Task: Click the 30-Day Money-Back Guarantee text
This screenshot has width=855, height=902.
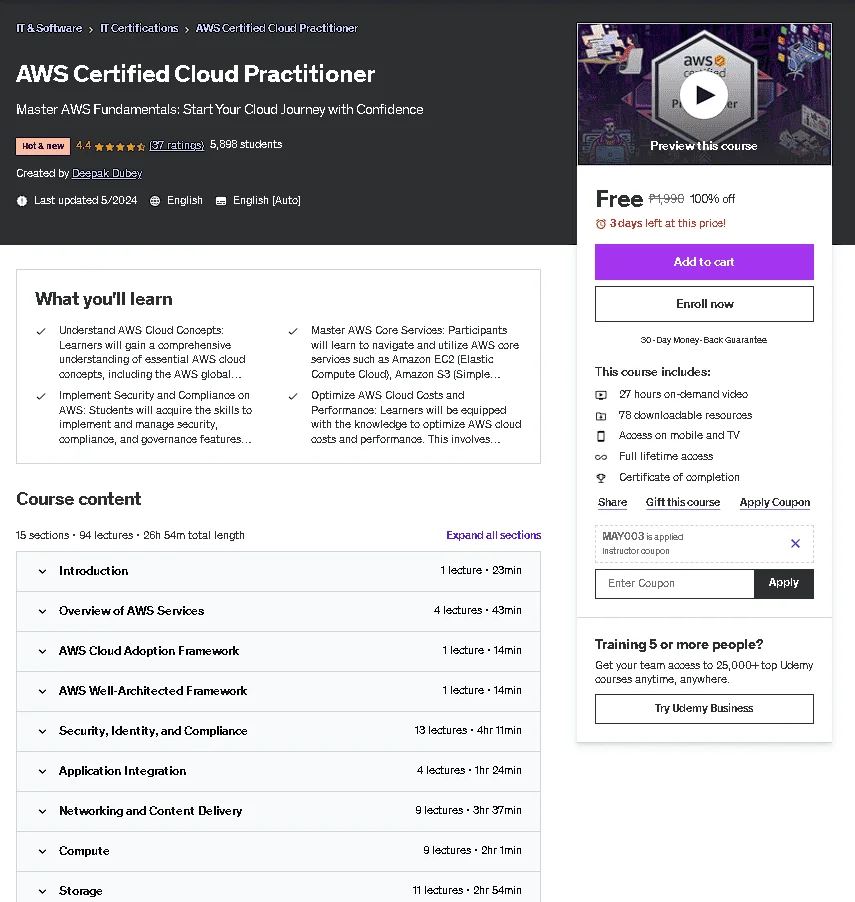Action: (x=704, y=340)
